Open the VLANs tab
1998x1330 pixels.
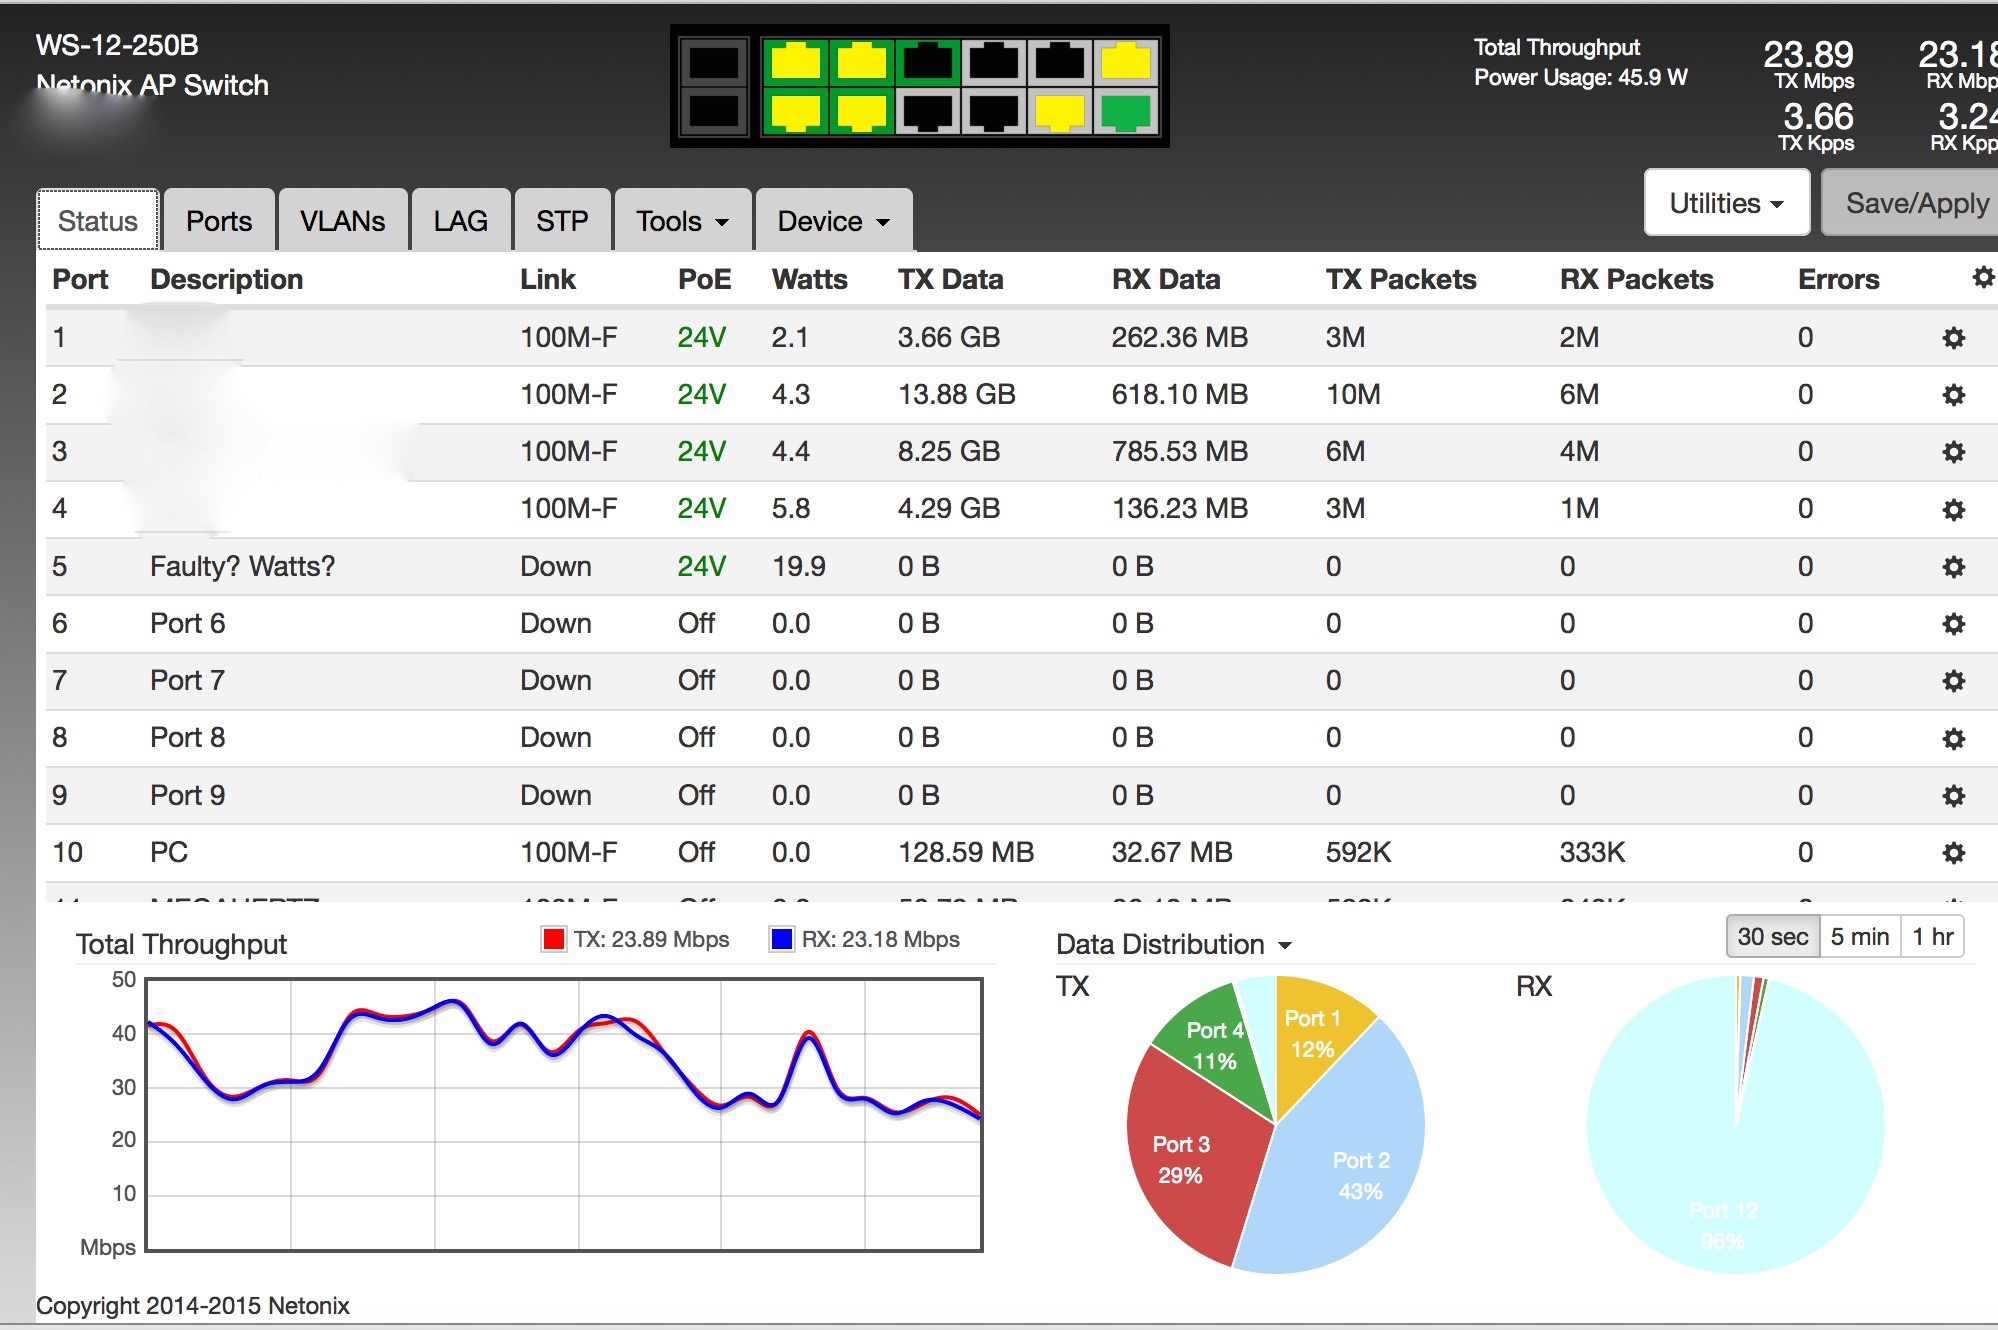pyautogui.click(x=343, y=220)
